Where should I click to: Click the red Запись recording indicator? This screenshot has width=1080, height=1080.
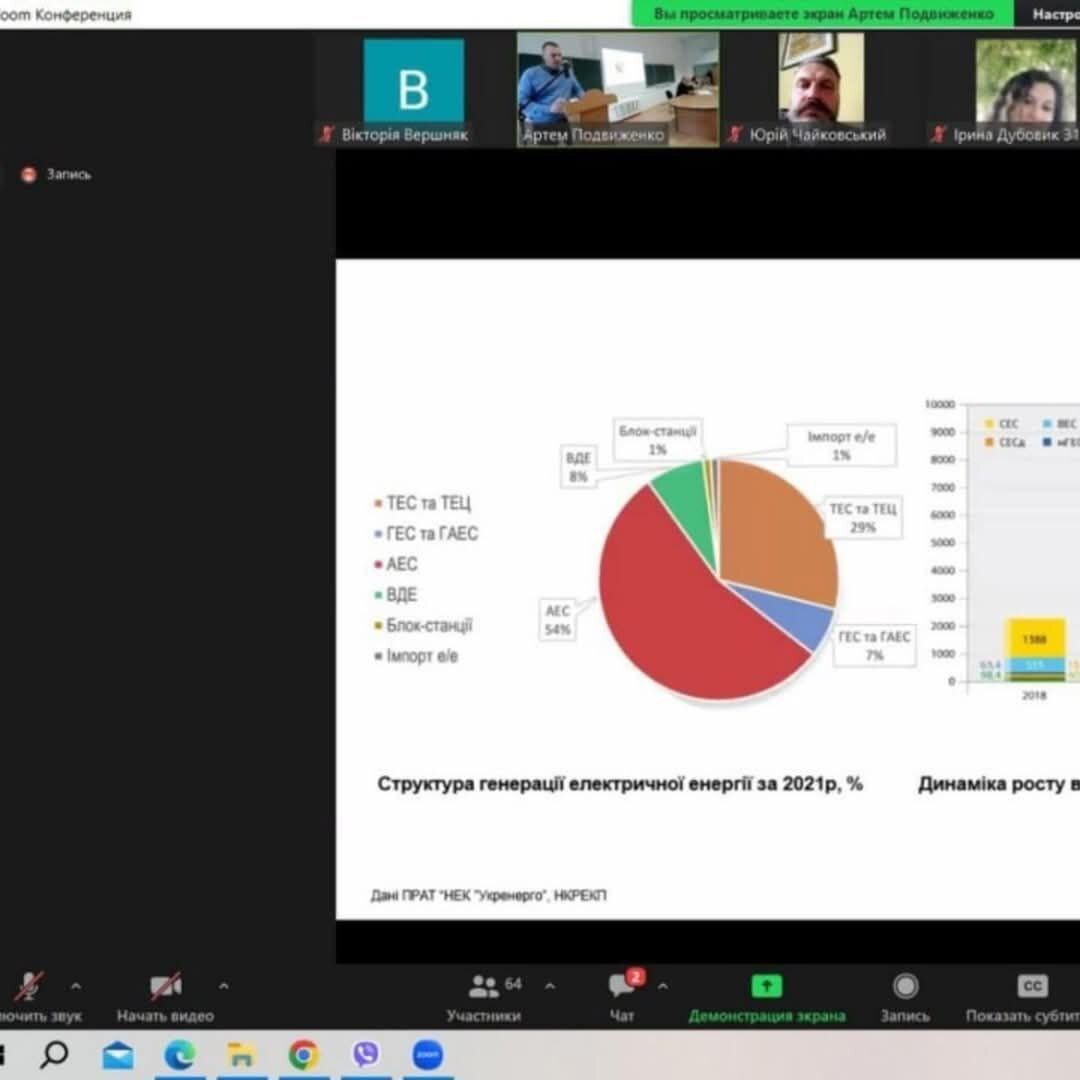click(x=29, y=174)
